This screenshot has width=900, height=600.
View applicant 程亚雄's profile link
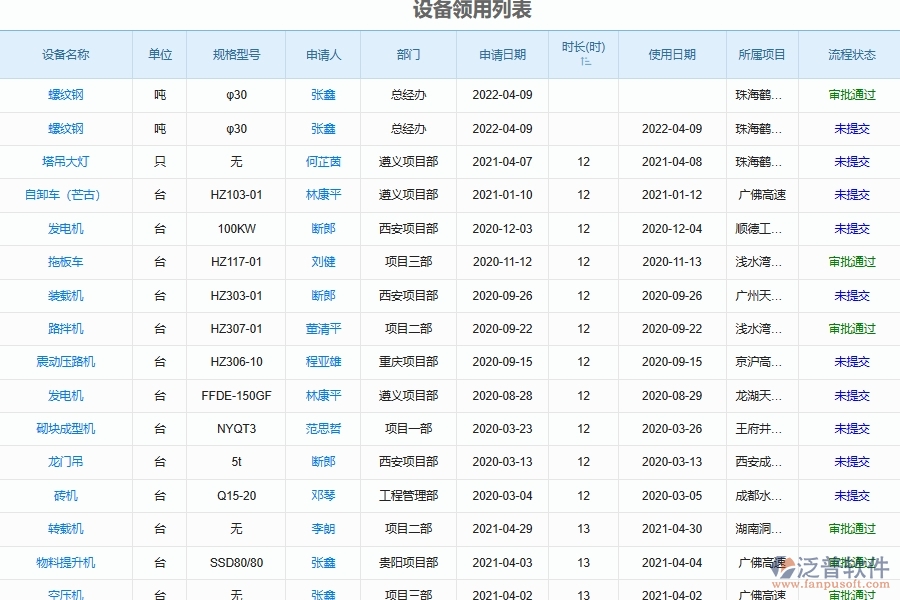tap(323, 362)
